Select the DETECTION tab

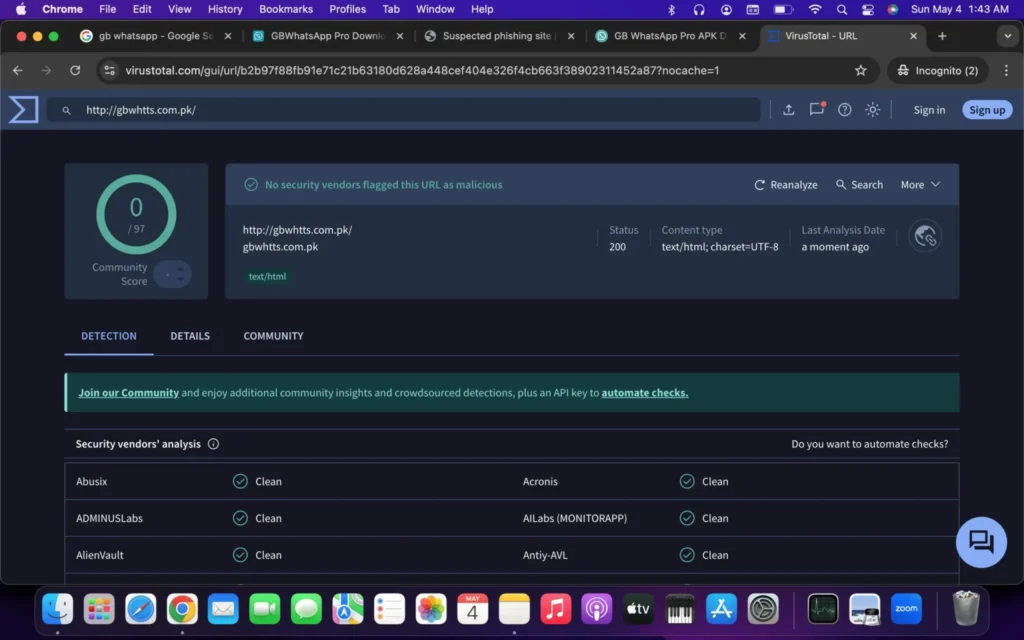point(108,336)
